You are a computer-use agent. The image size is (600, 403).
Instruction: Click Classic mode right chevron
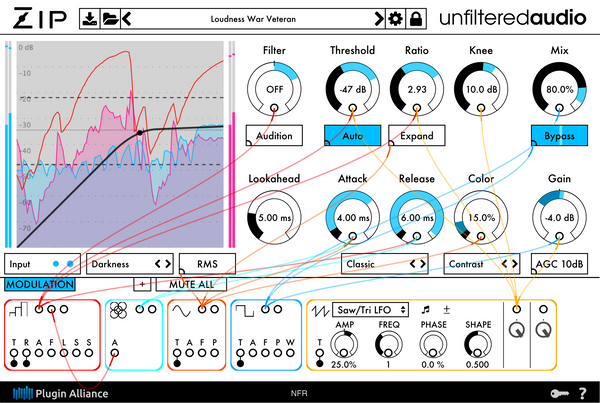click(423, 264)
